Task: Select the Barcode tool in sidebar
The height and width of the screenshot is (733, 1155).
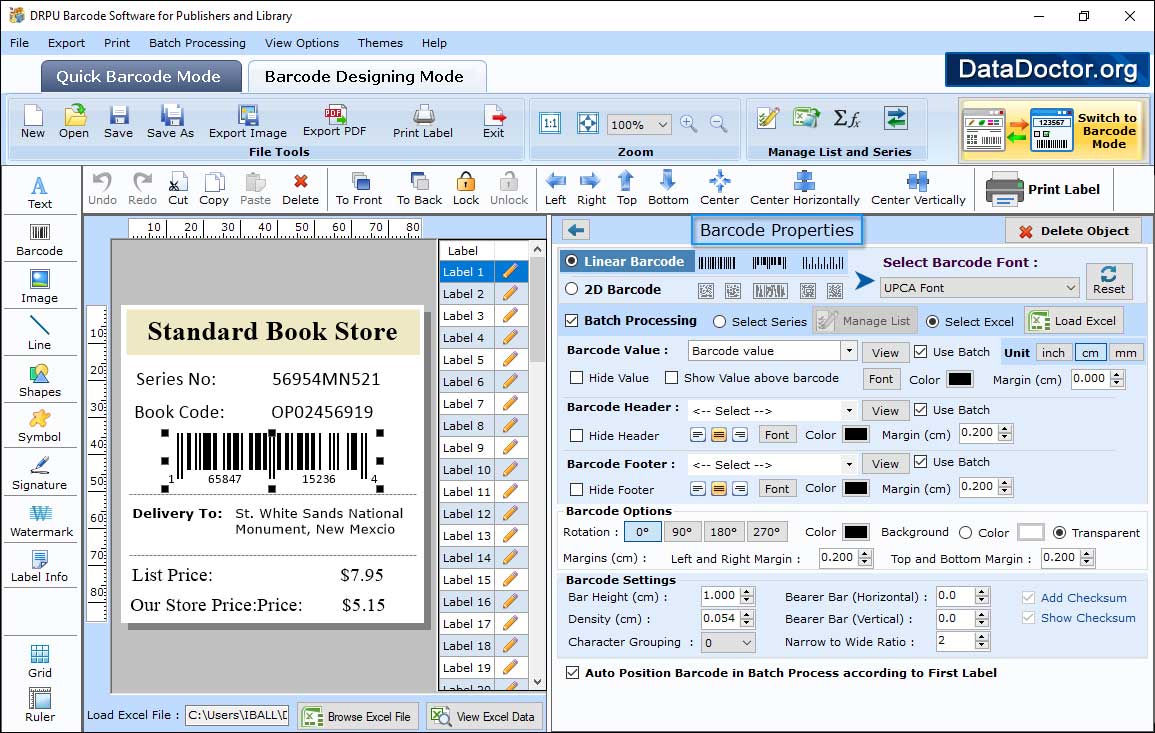Action: click(x=40, y=239)
